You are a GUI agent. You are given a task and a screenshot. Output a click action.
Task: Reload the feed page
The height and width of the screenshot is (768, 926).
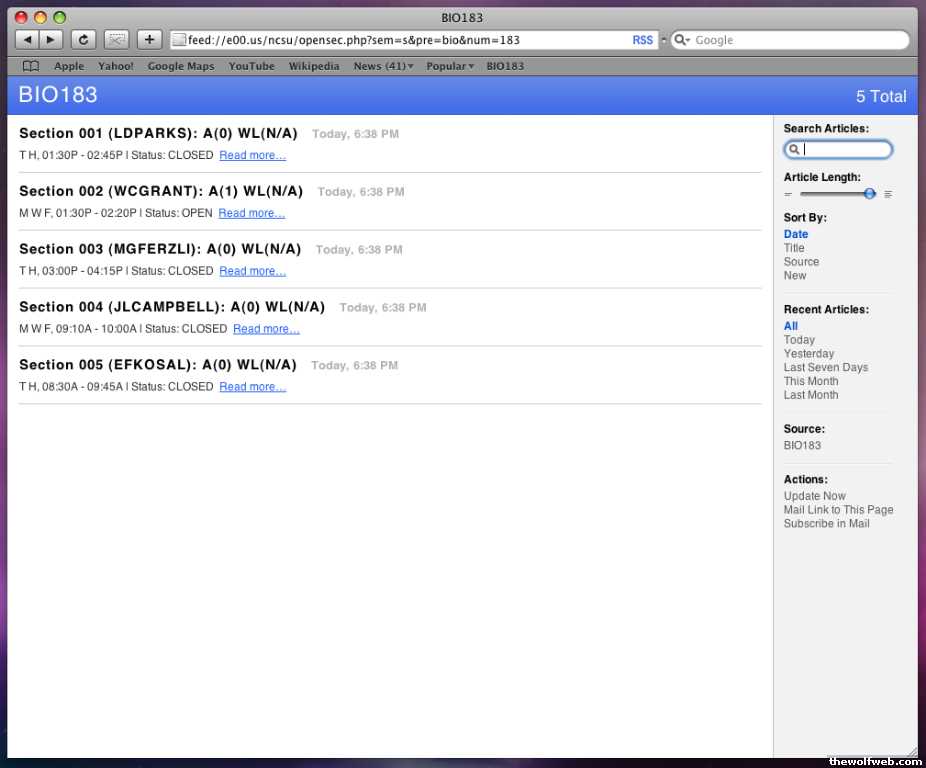pyautogui.click(x=83, y=40)
